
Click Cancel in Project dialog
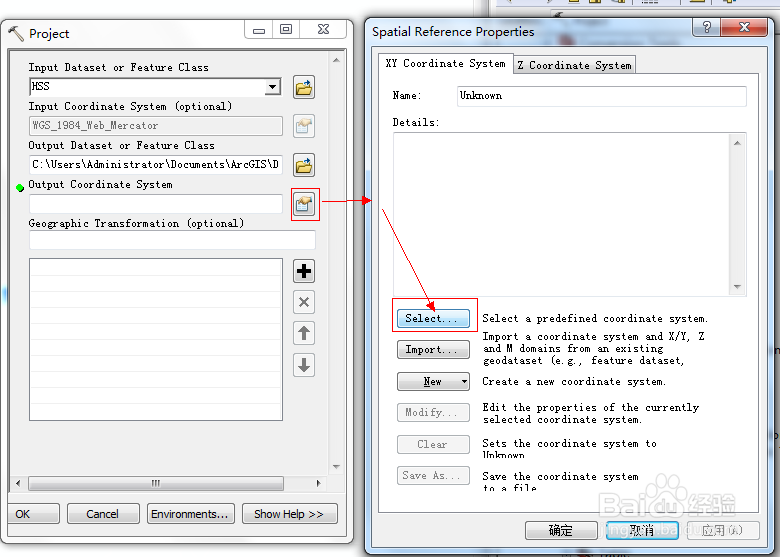[x=103, y=514]
